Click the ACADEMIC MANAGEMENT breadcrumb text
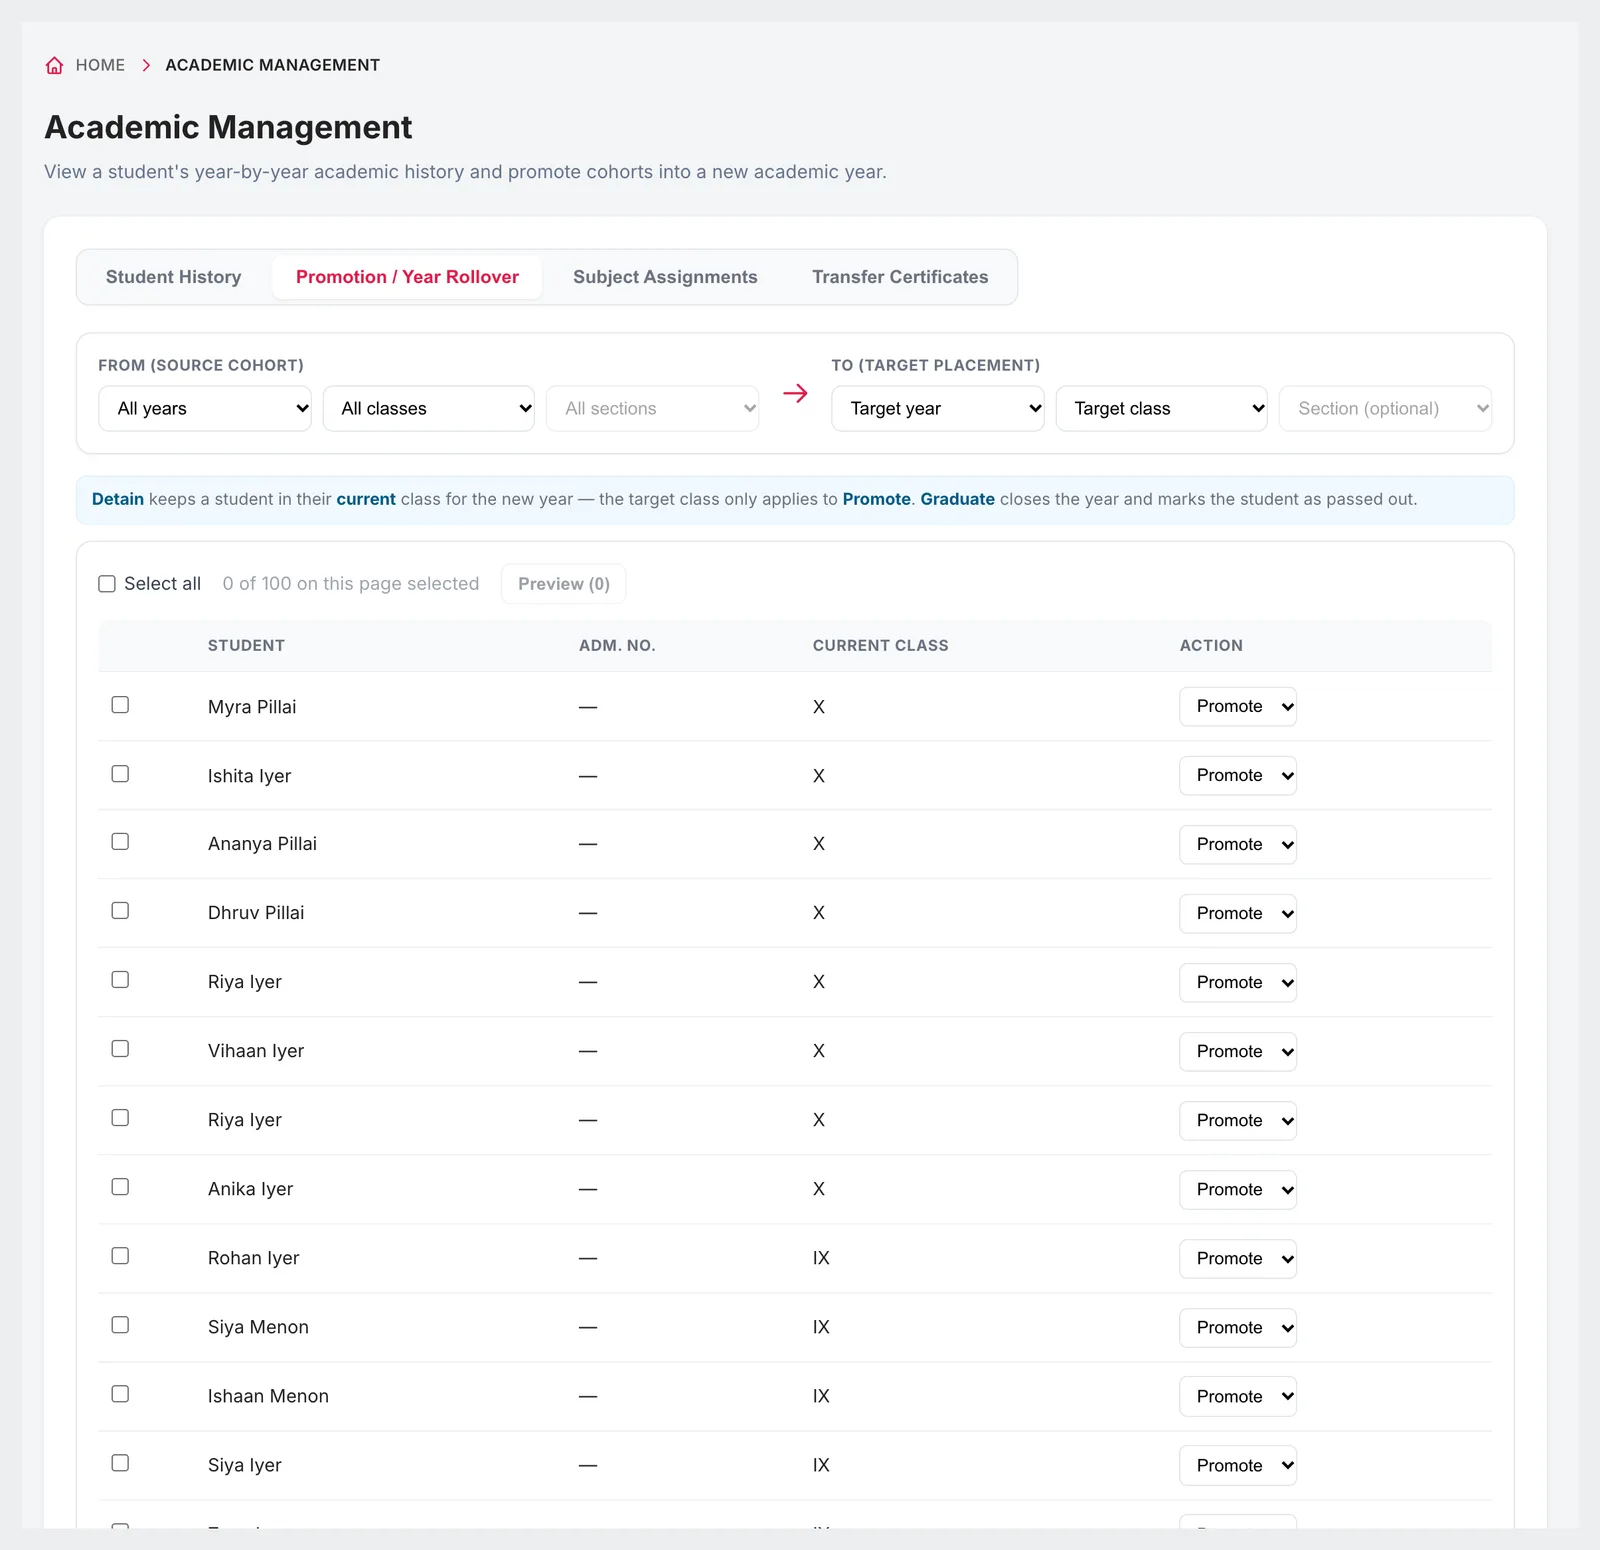Viewport: 1600px width, 1550px height. (x=272, y=65)
